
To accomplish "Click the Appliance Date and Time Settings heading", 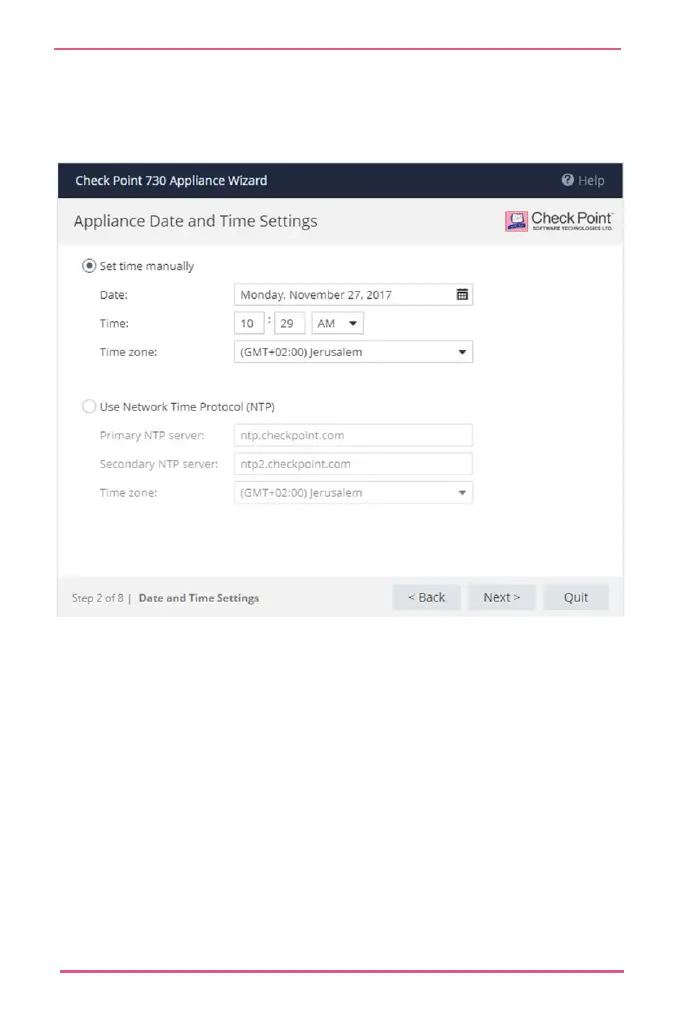I will 195,221.
